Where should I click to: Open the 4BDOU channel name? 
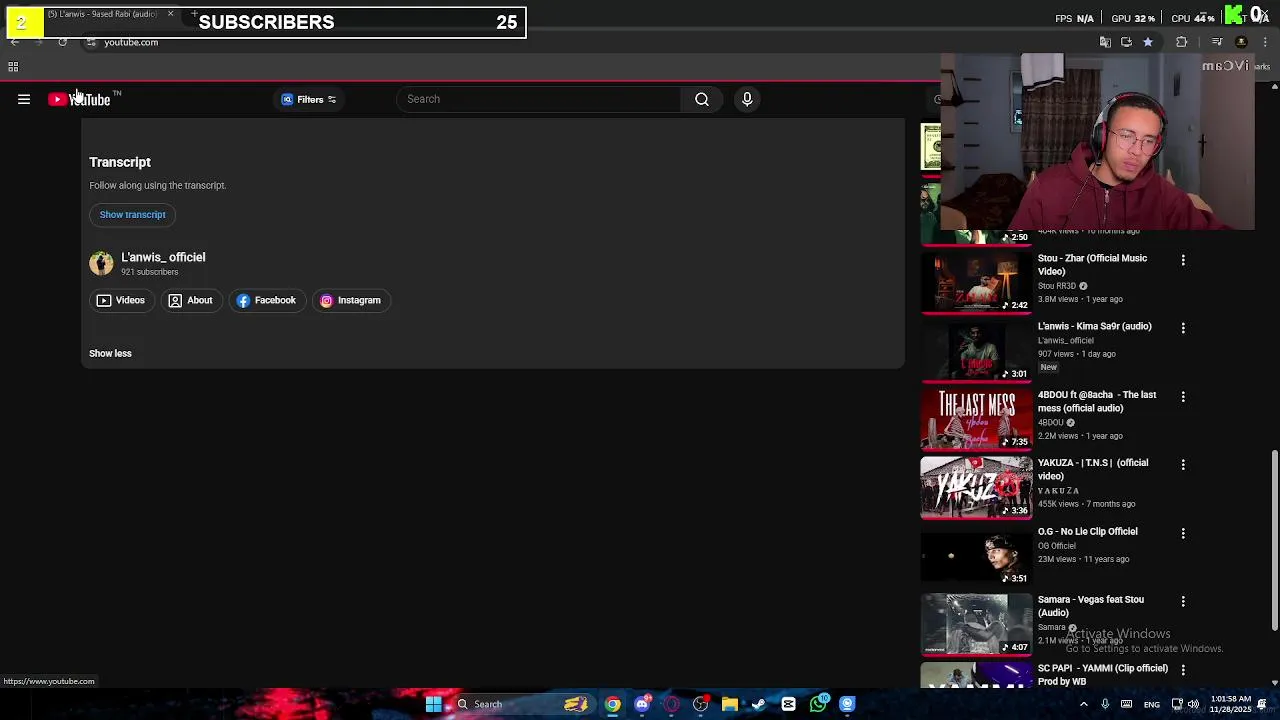coord(1051,423)
